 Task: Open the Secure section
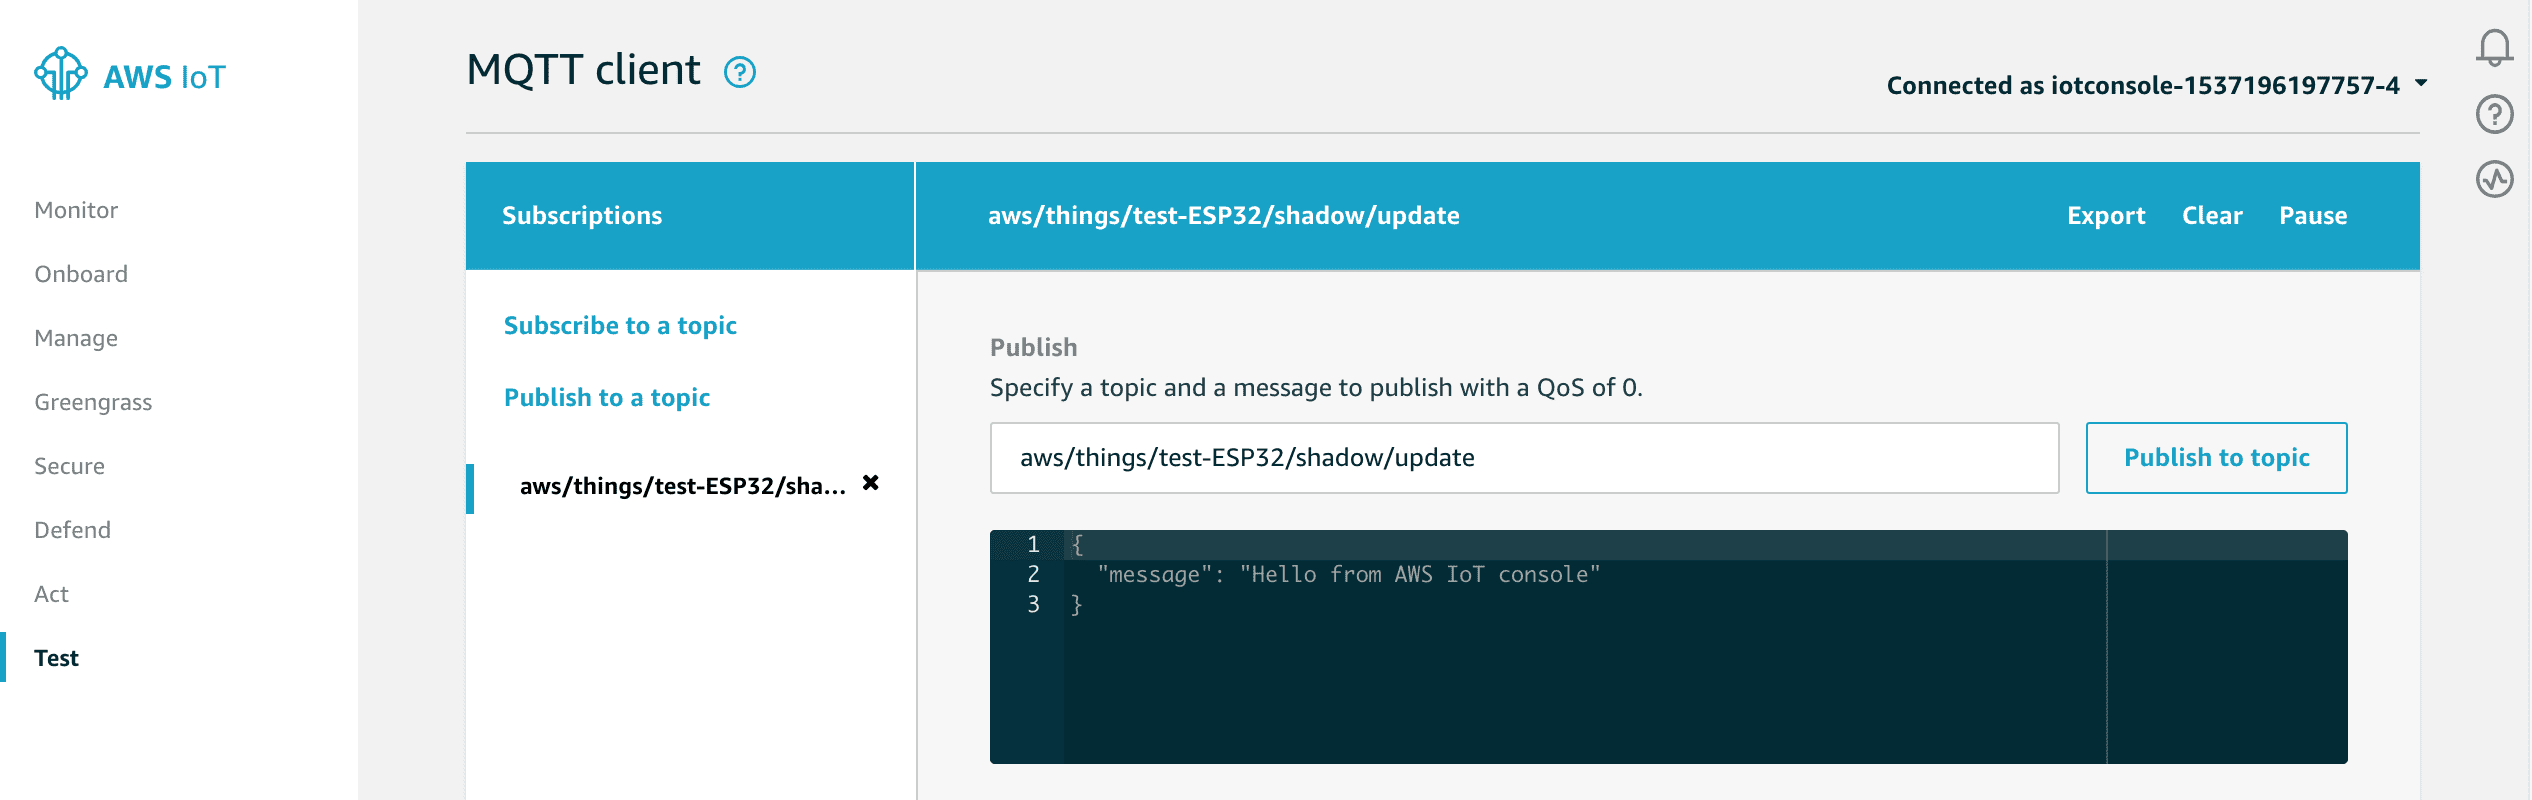(x=69, y=466)
